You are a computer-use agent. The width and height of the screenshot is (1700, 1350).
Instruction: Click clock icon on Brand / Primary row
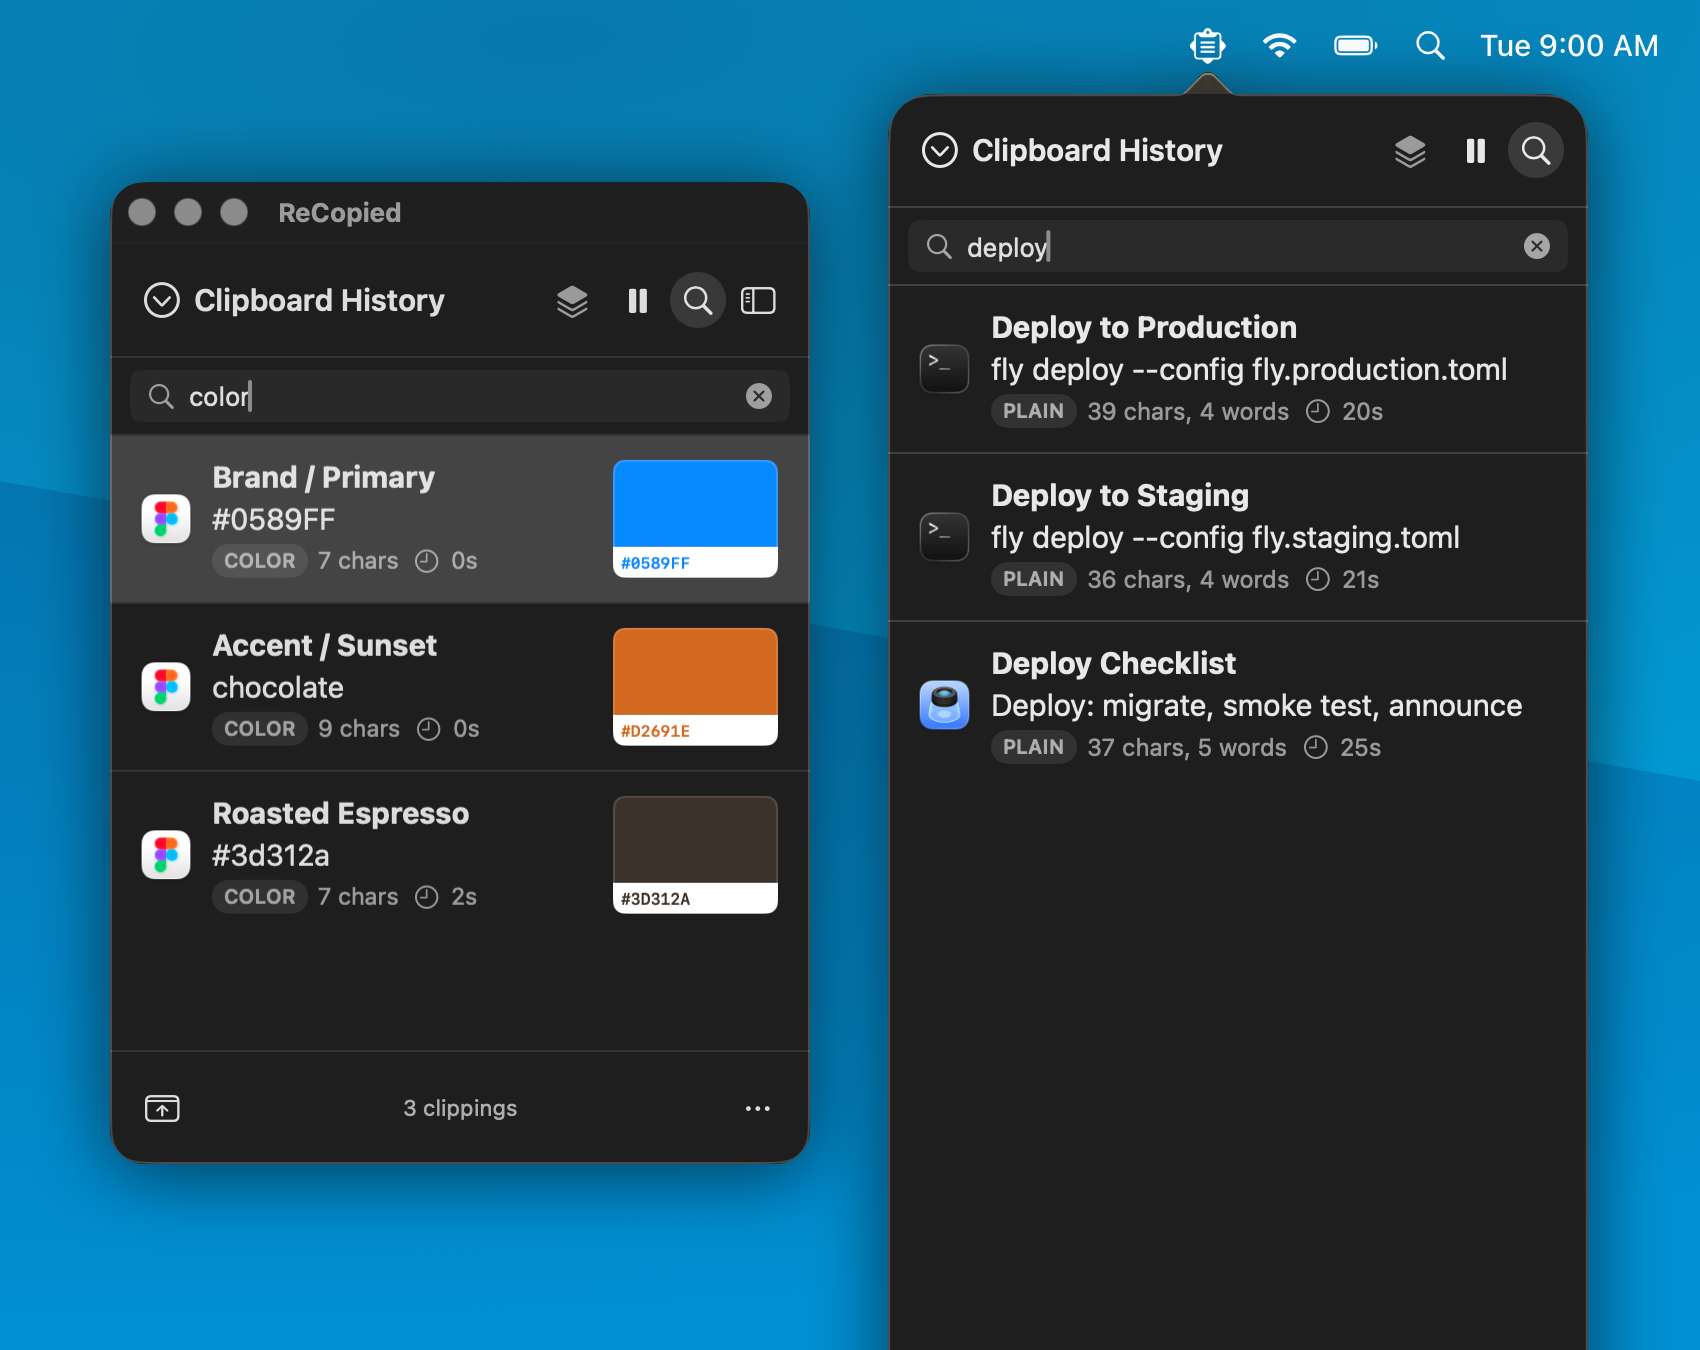(427, 561)
